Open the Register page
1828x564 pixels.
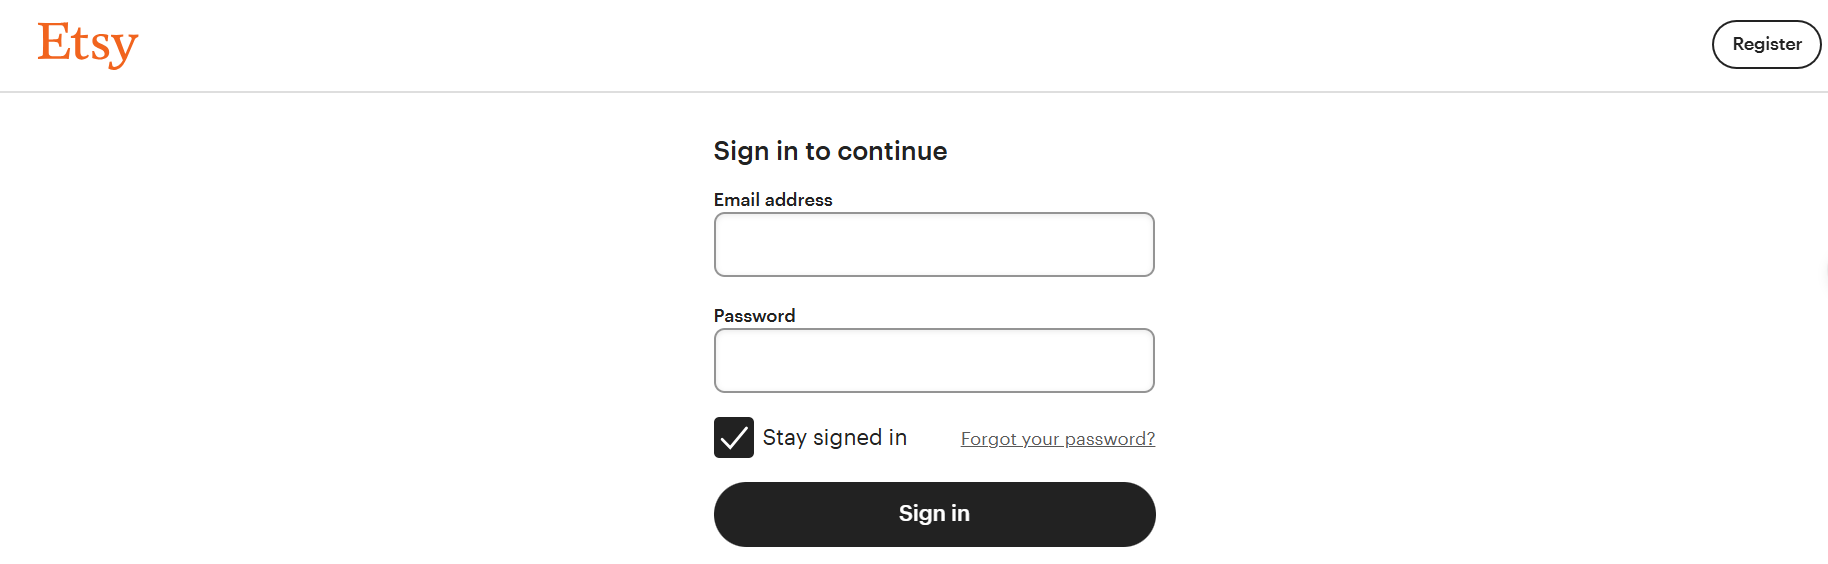pyautogui.click(x=1767, y=44)
